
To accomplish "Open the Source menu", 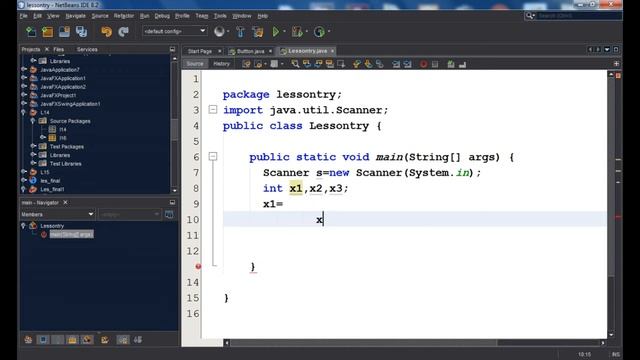I will click(x=100, y=16).
